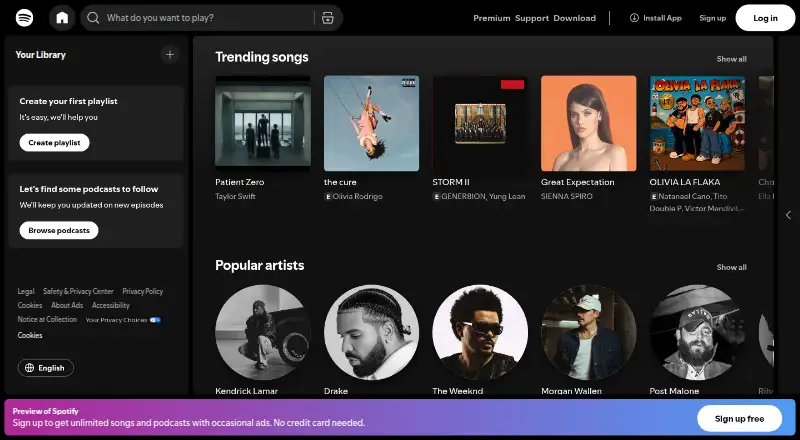
Task: Open the Patient Zero album cover
Action: (x=263, y=123)
